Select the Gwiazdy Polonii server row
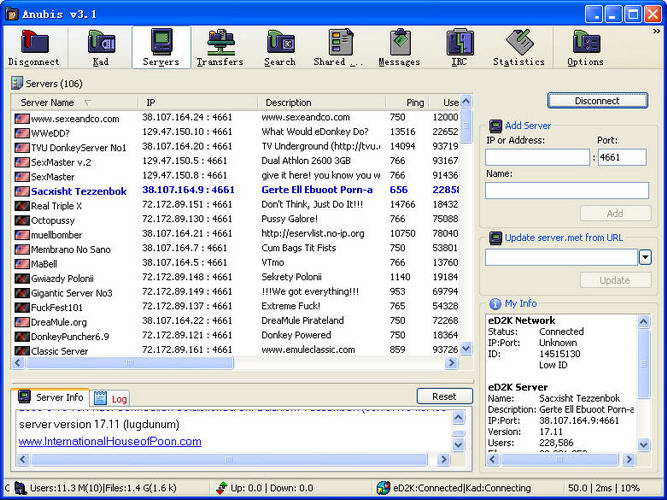This screenshot has width=667, height=500. coord(236,277)
